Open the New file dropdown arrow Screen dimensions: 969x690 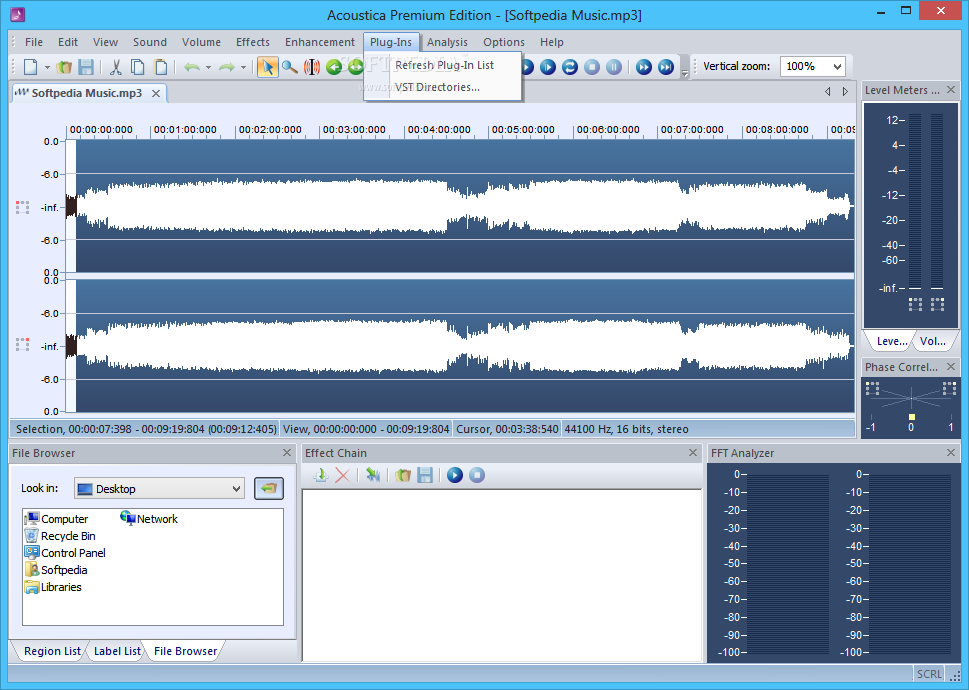tap(47, 67)
